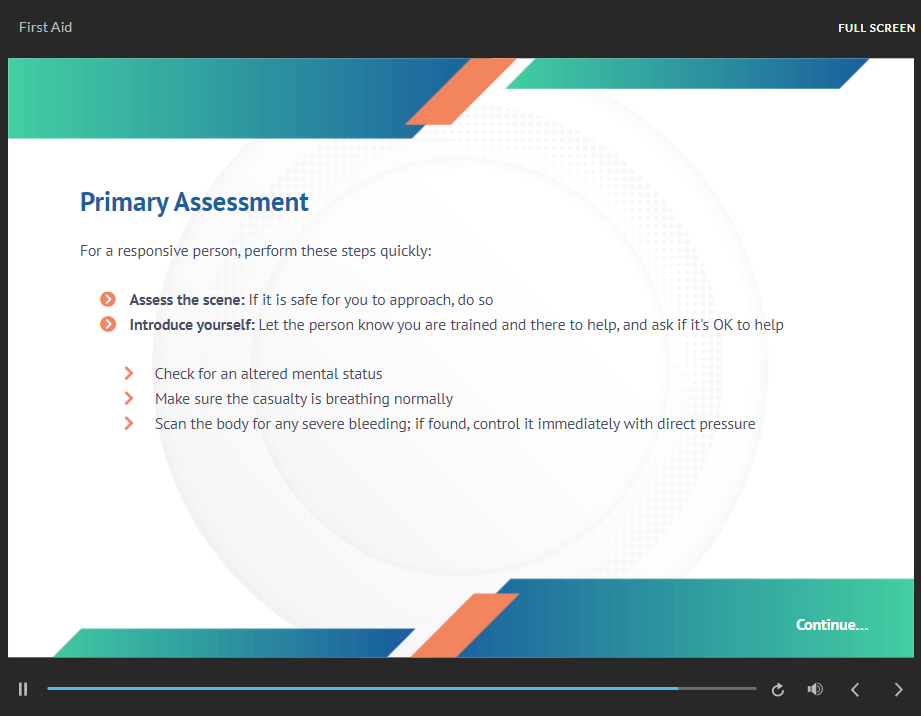This screenshot has height=716, width=921.
Task: Click orange bullet icon beside Introduce yourself
Action: pos(108,325)
